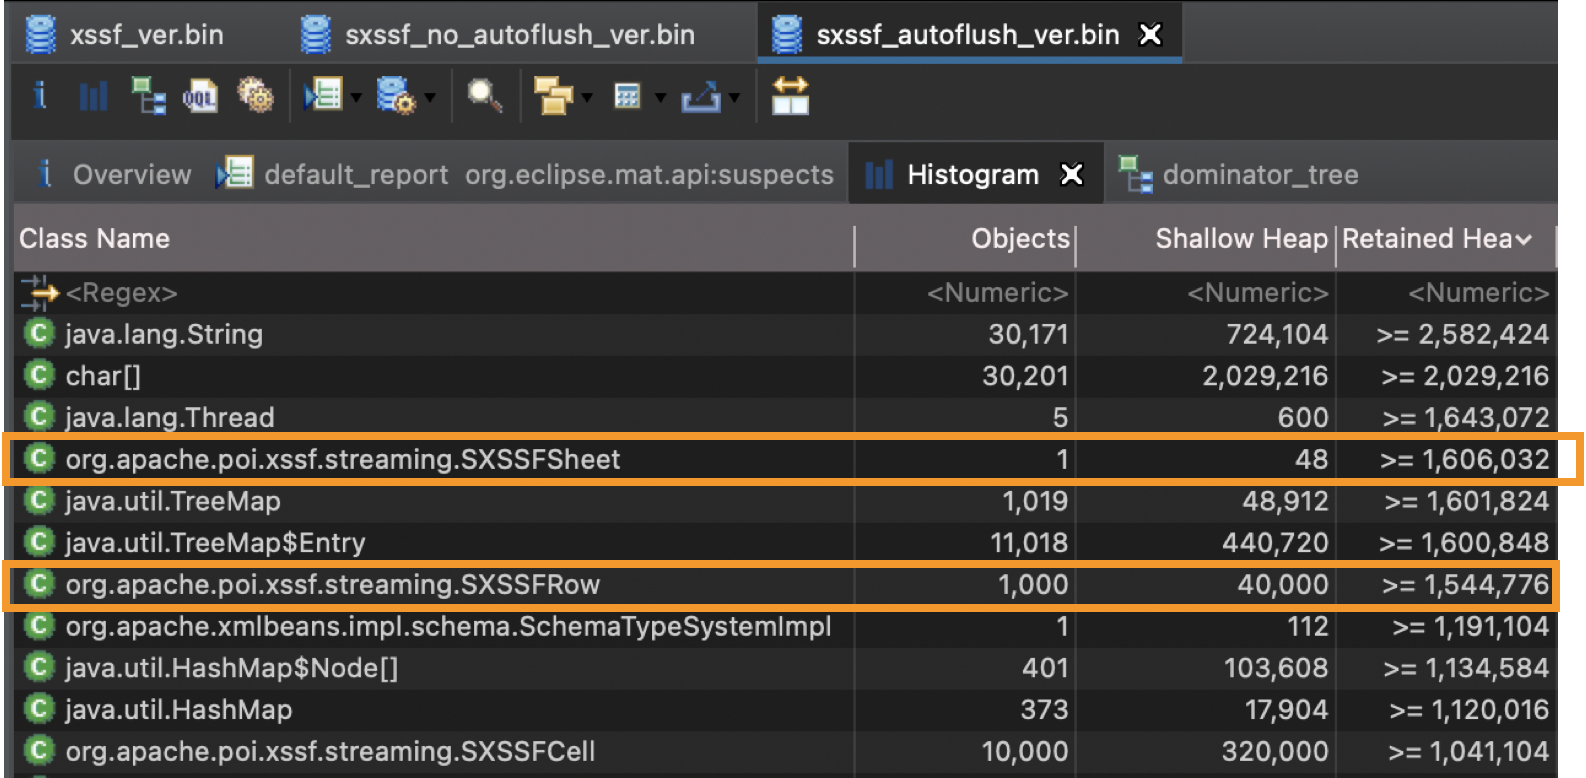Expand the export dropdown arrow

click(734, 98)
